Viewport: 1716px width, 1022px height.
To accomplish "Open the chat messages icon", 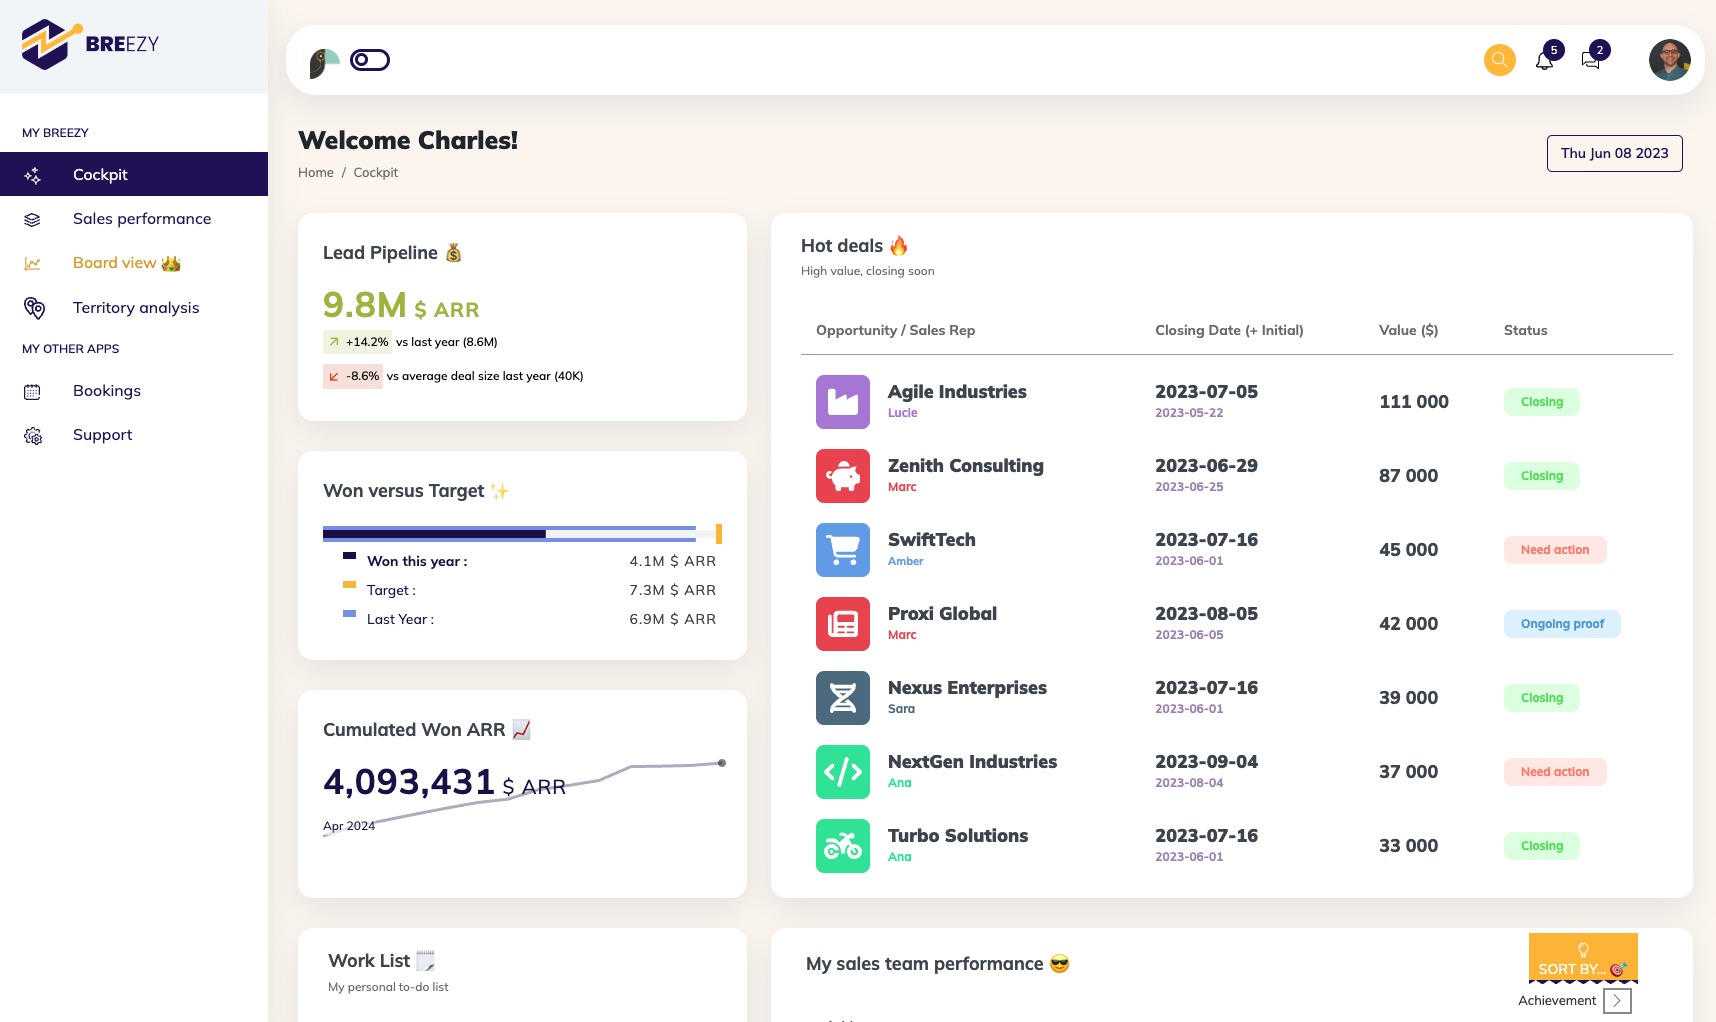I will [x=1590, y=61].
